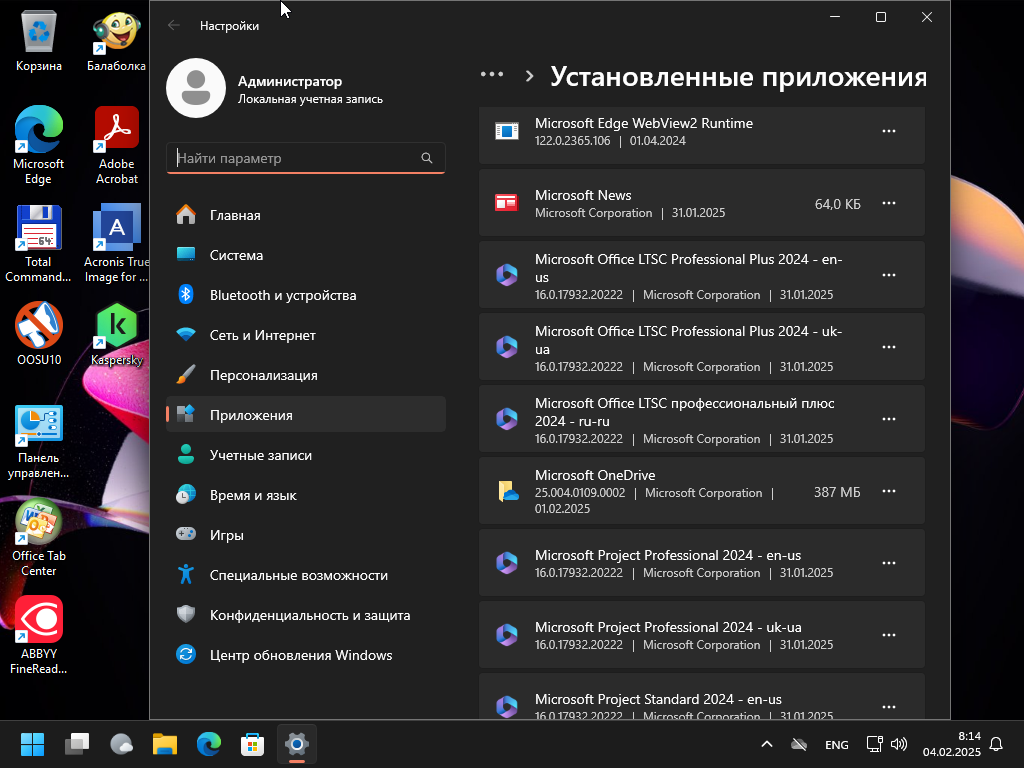Click the Найти параметр search field

[x=306, y=158]
